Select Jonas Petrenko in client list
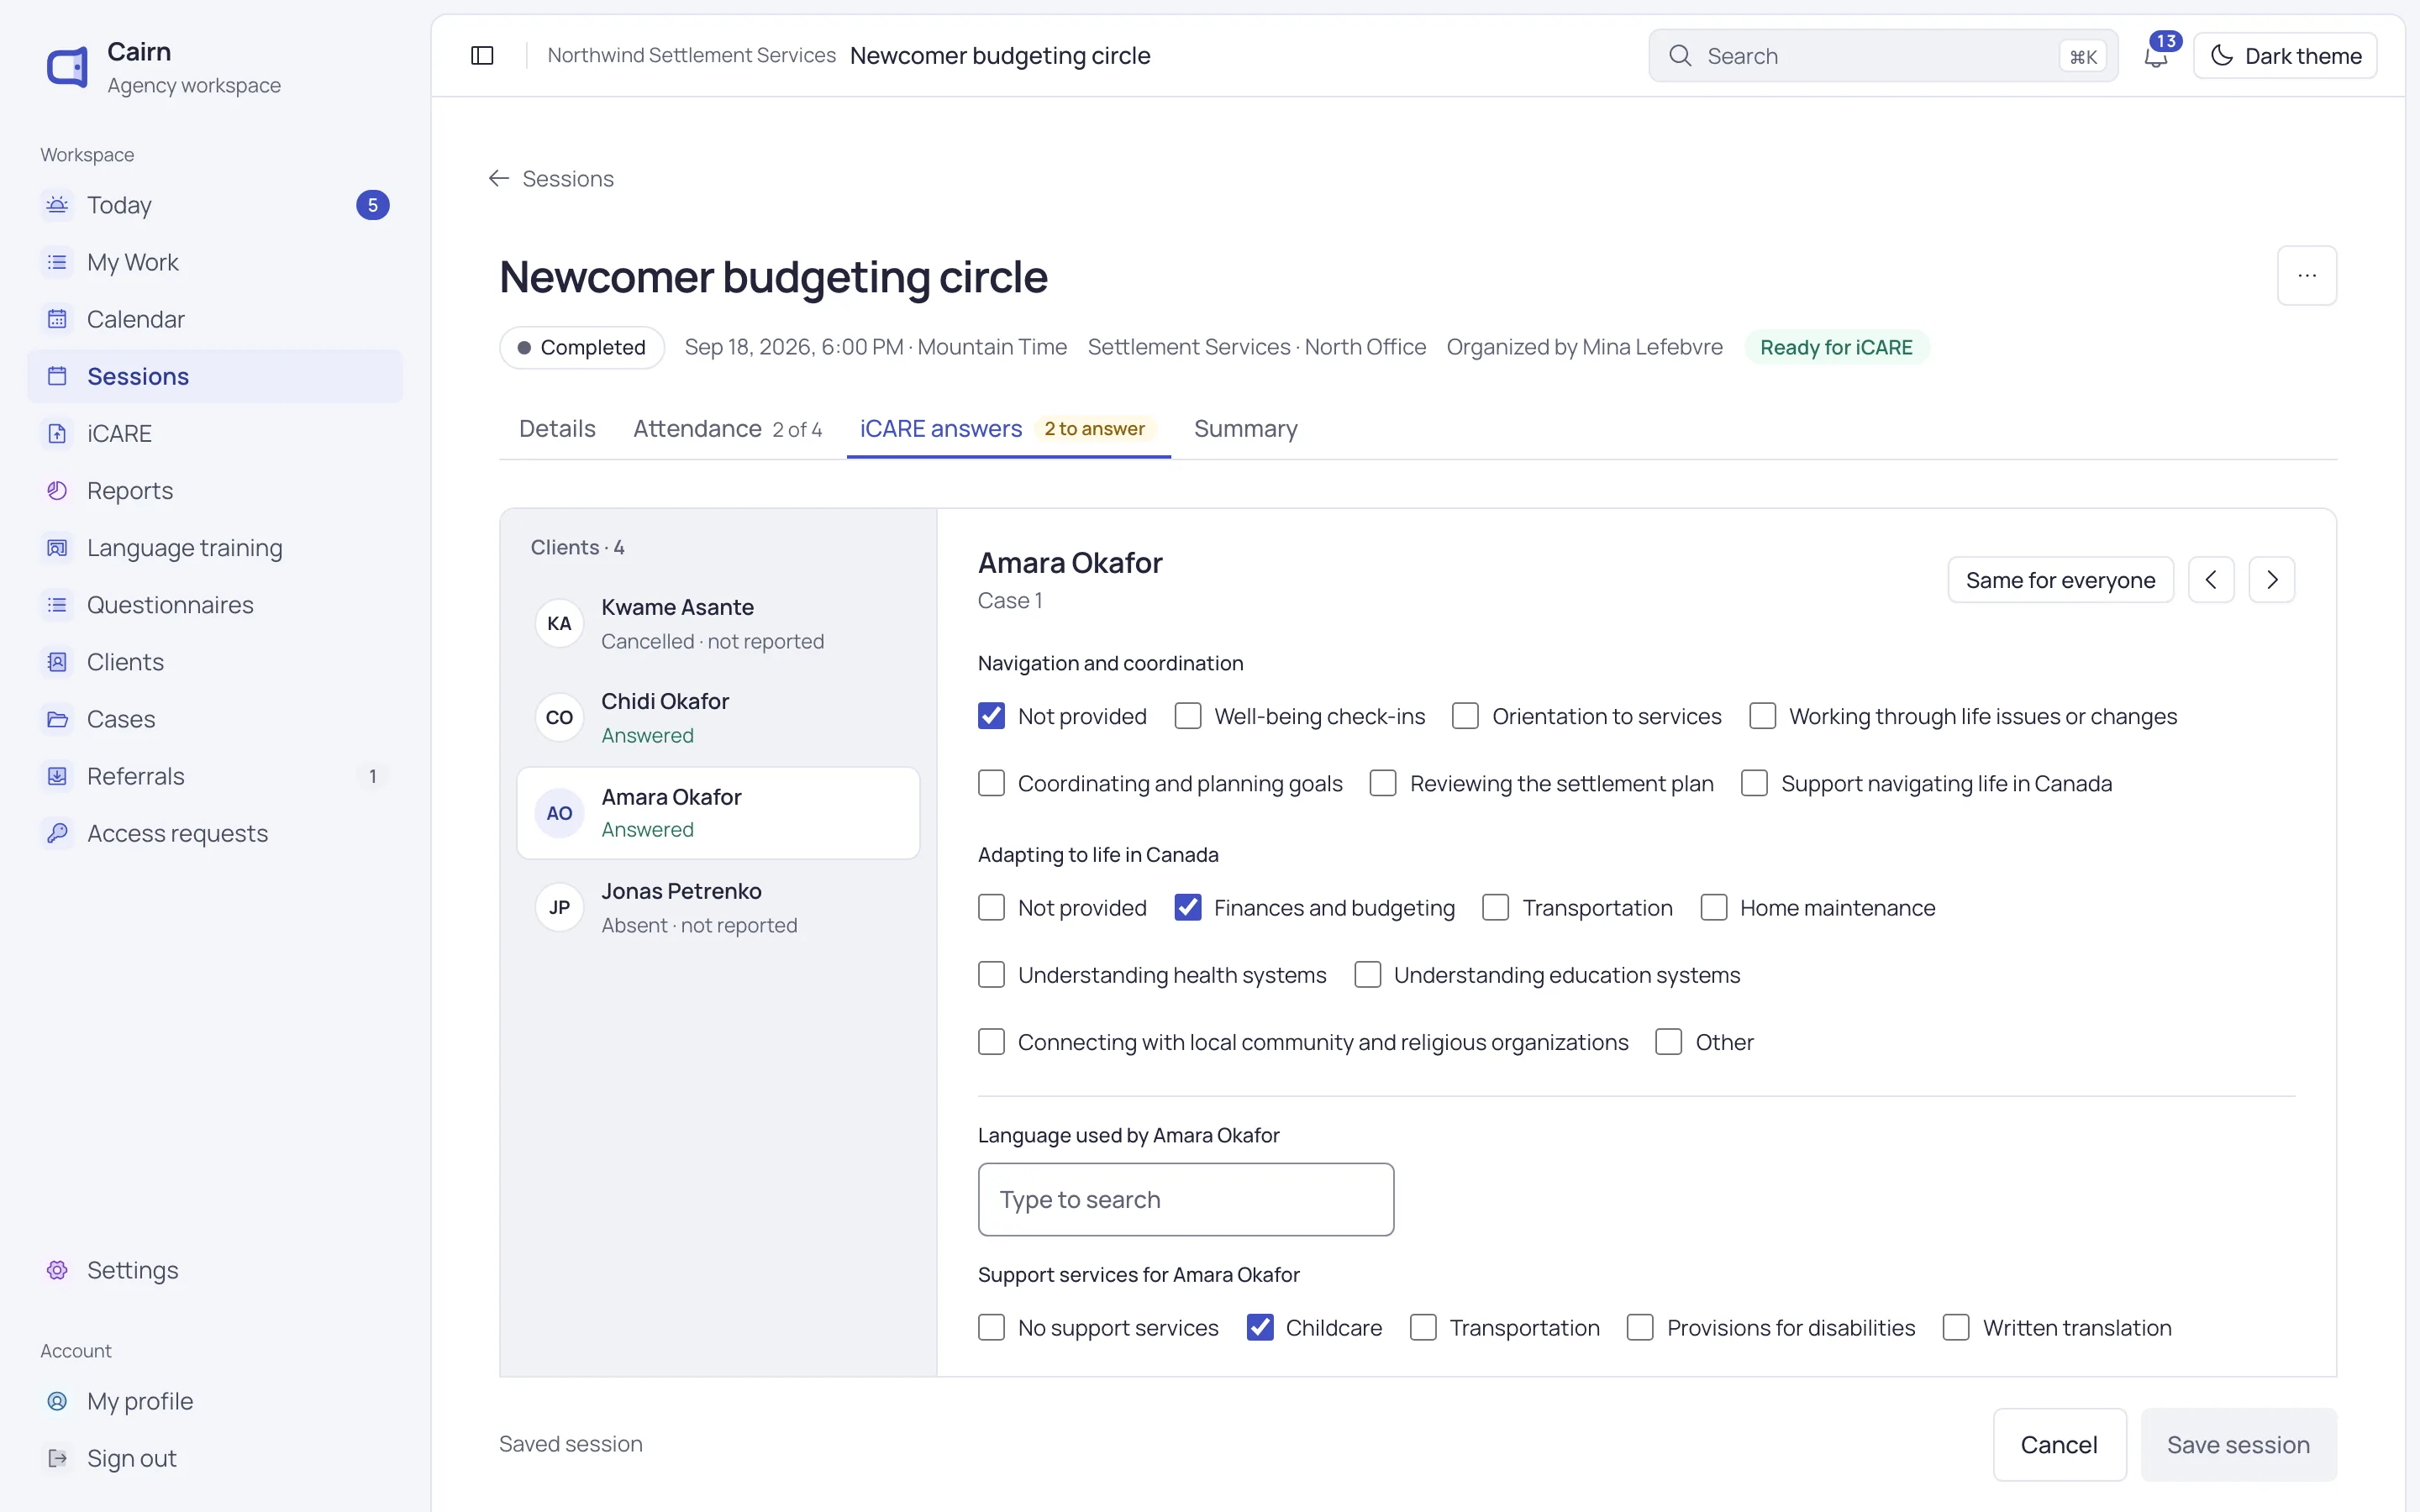 click(x=718, y=907)
